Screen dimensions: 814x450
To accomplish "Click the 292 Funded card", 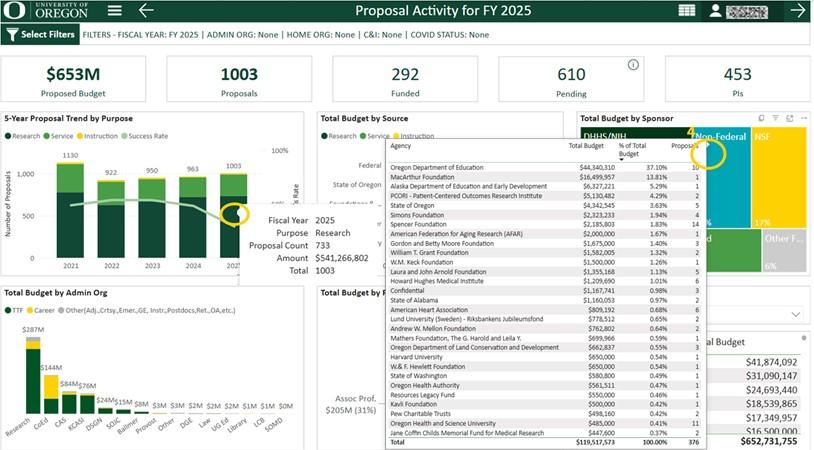I will coord(405,79).
